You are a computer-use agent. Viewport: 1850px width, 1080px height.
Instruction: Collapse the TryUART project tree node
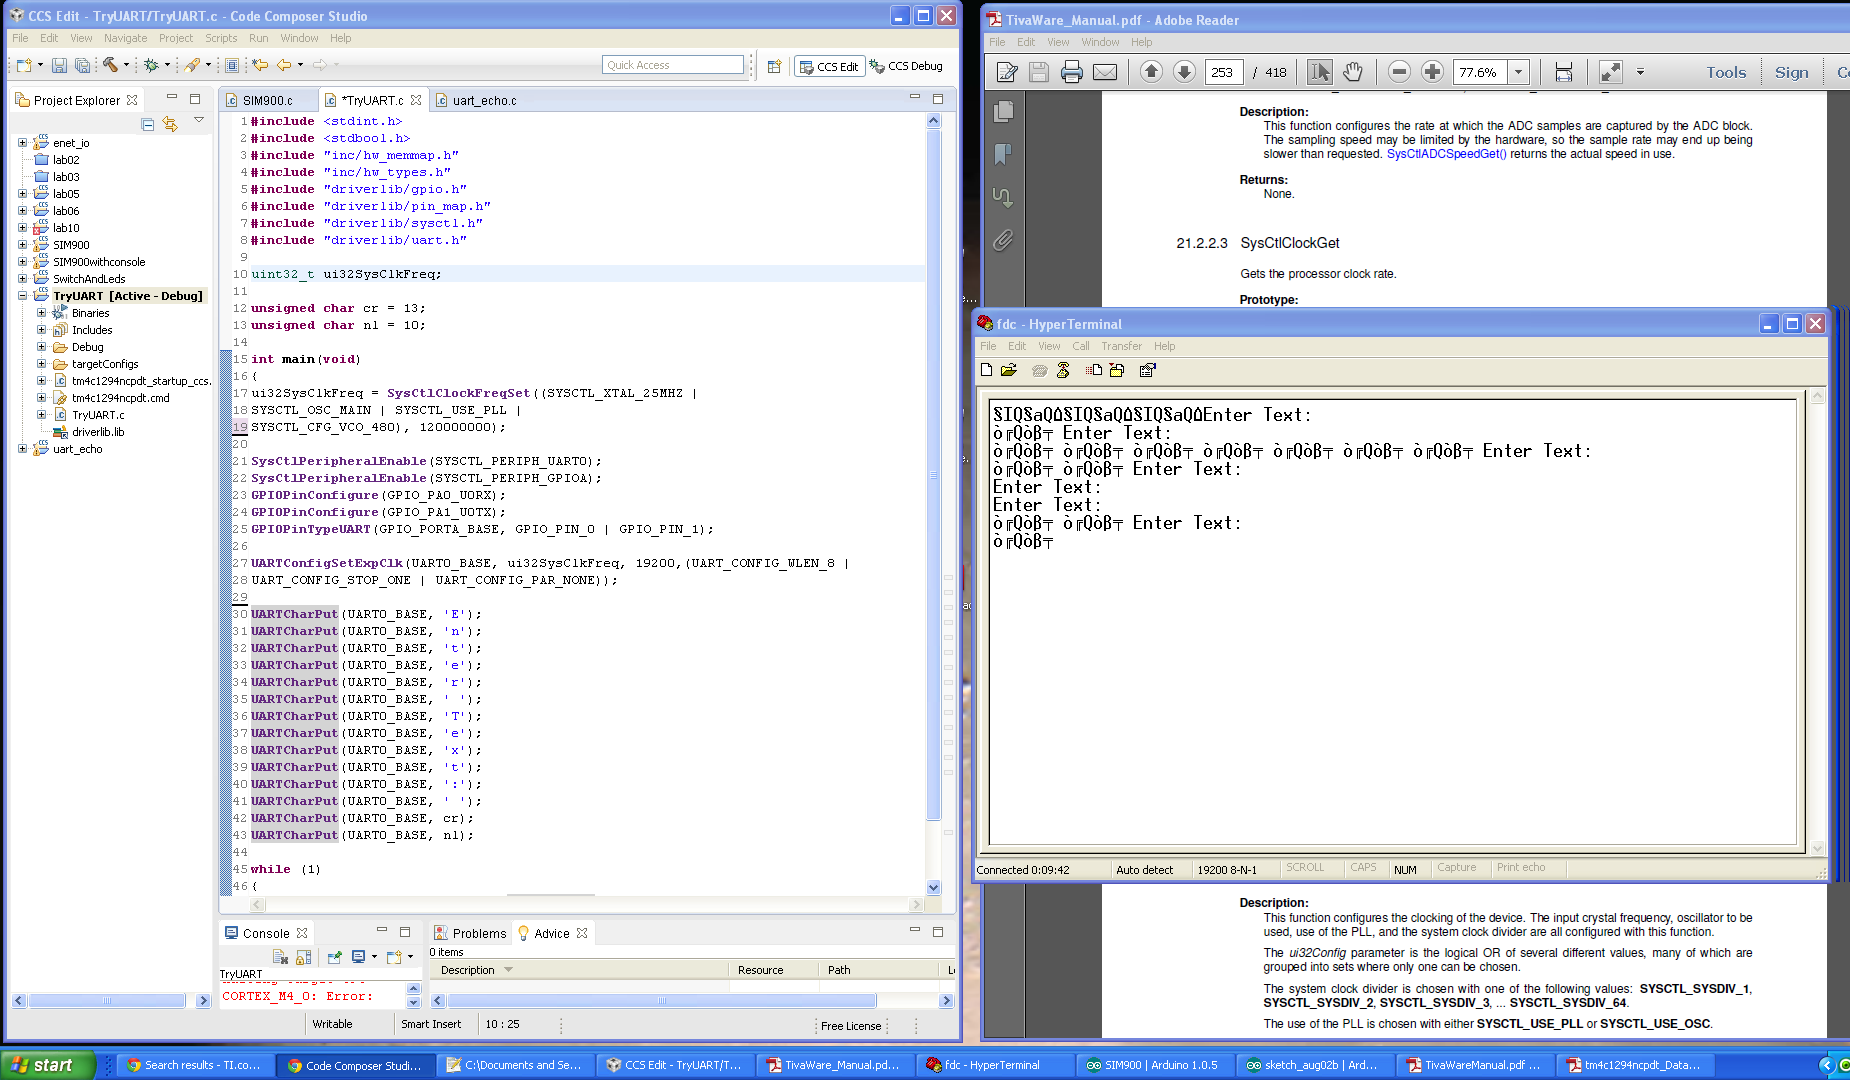(22, 296)
